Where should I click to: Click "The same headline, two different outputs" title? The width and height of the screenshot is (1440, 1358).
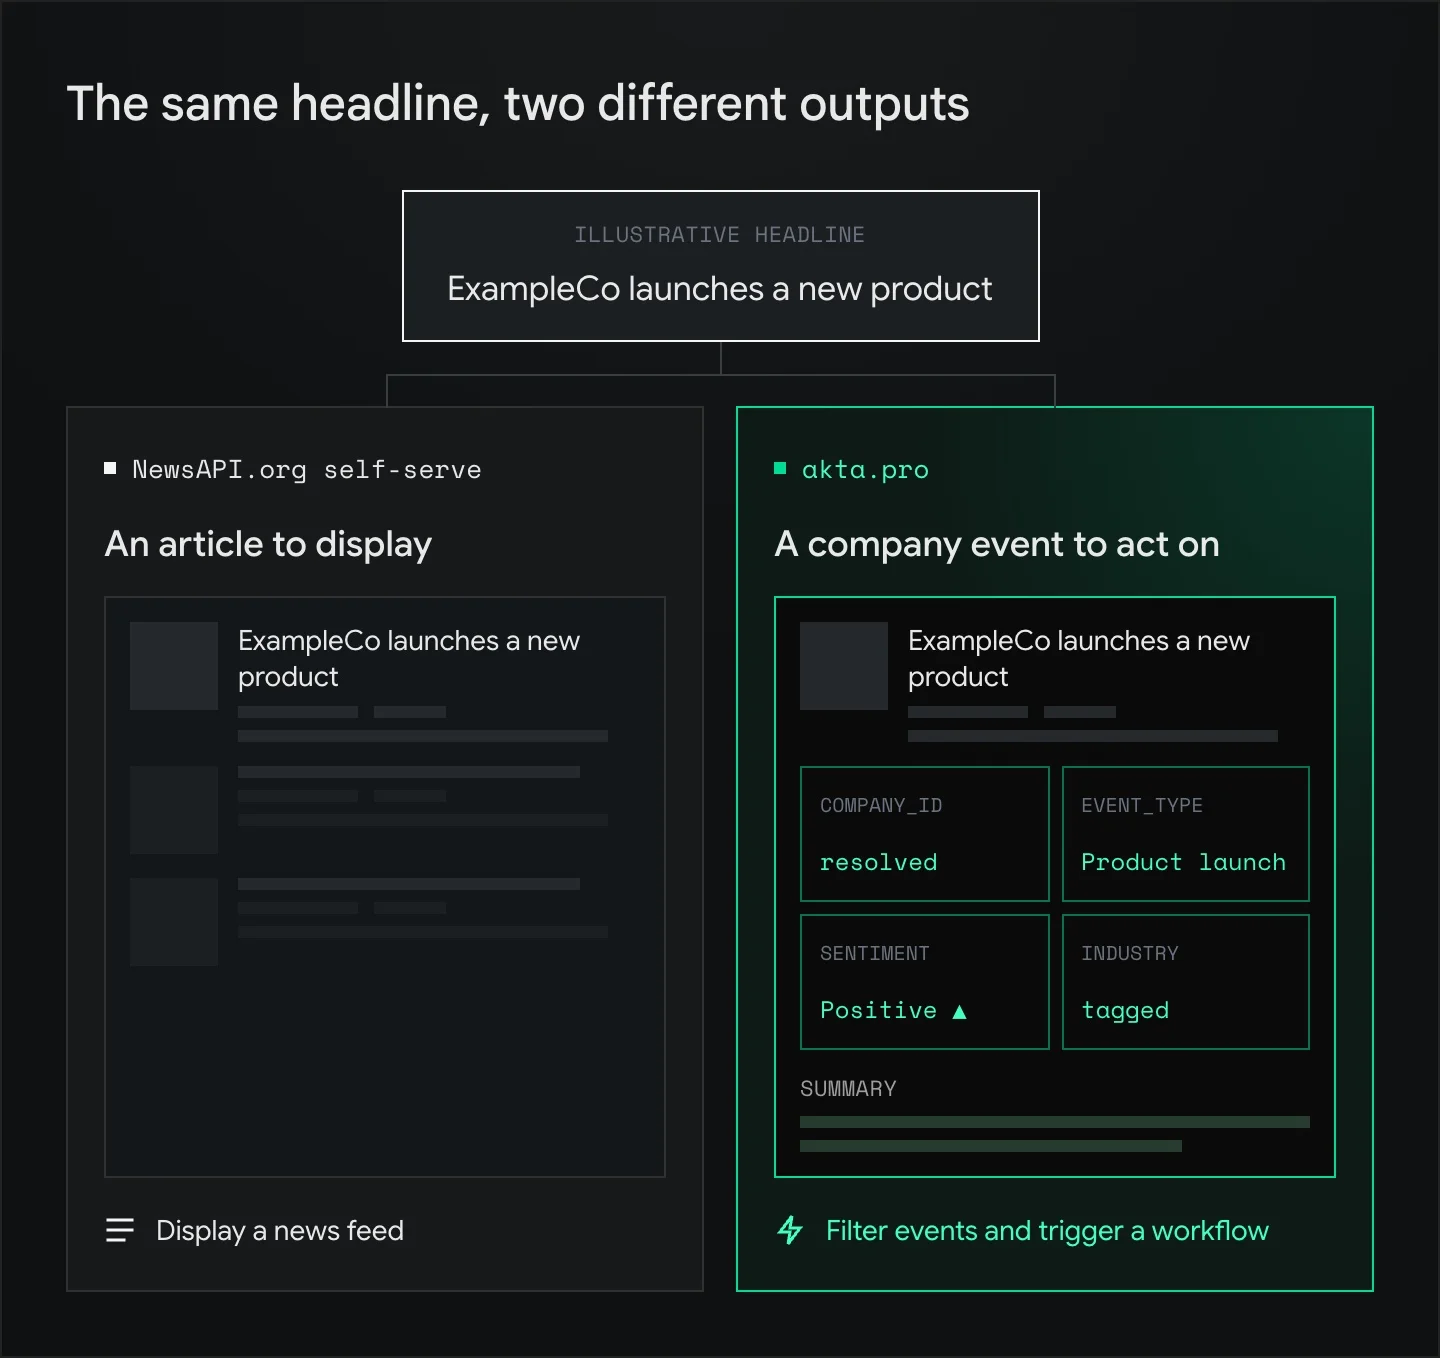pyautogui.click(x=518, y=104)
